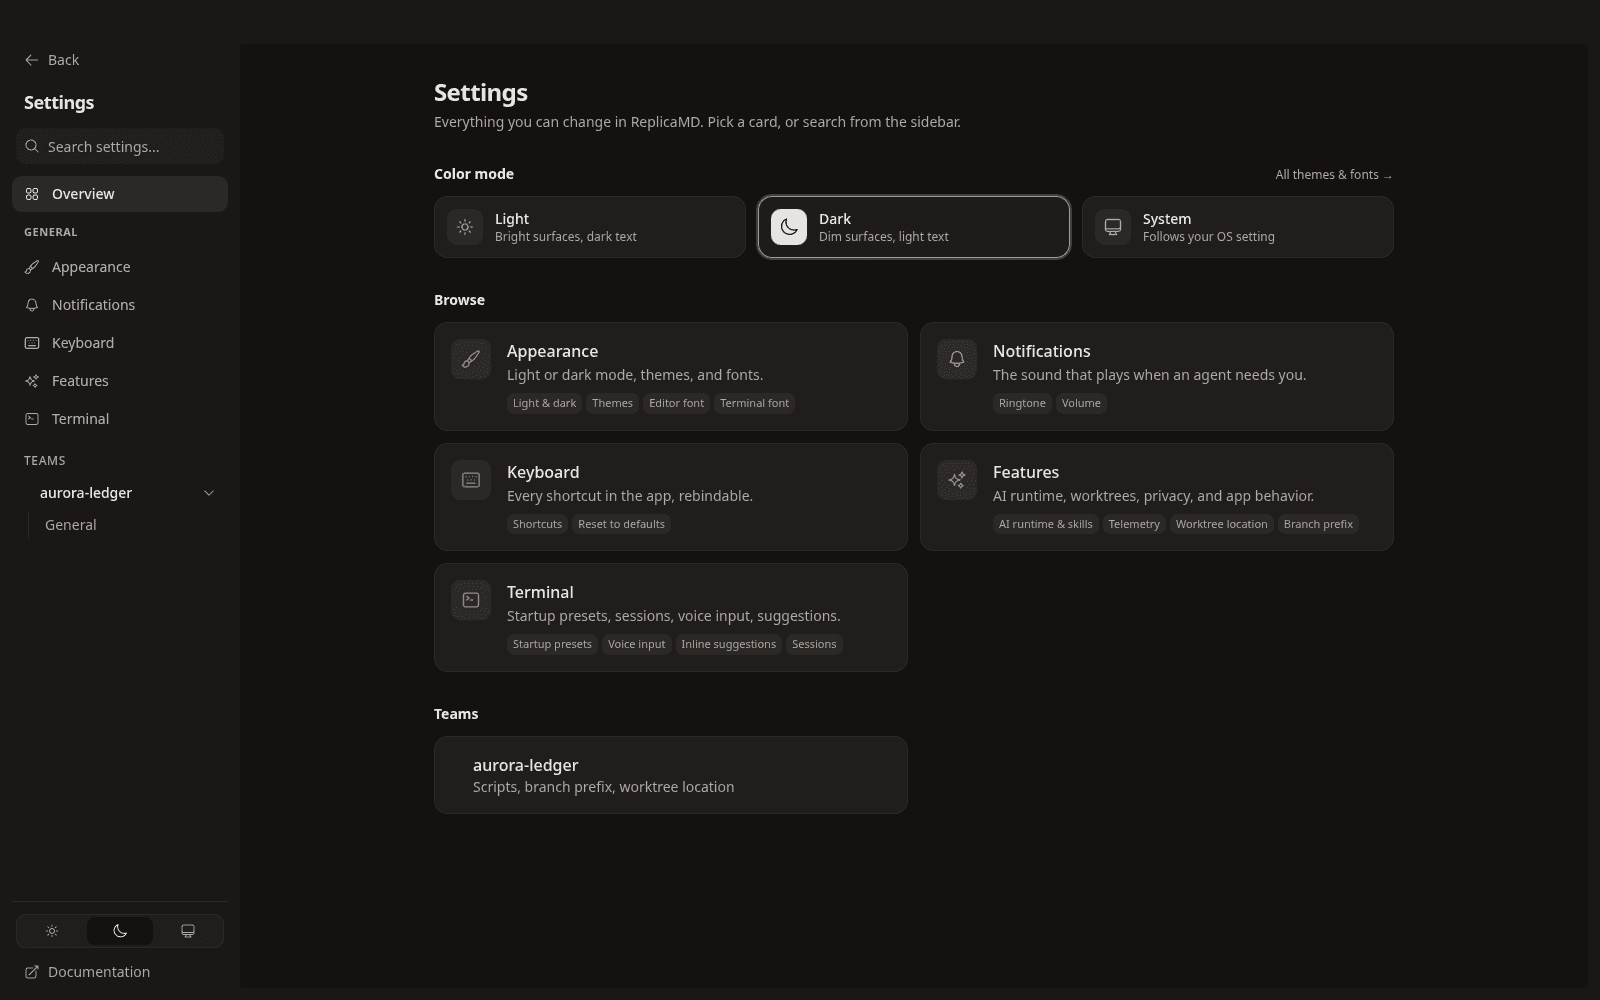
Task: Click the Features sparkle icon in sidebar
Action: tap(32, 381)
